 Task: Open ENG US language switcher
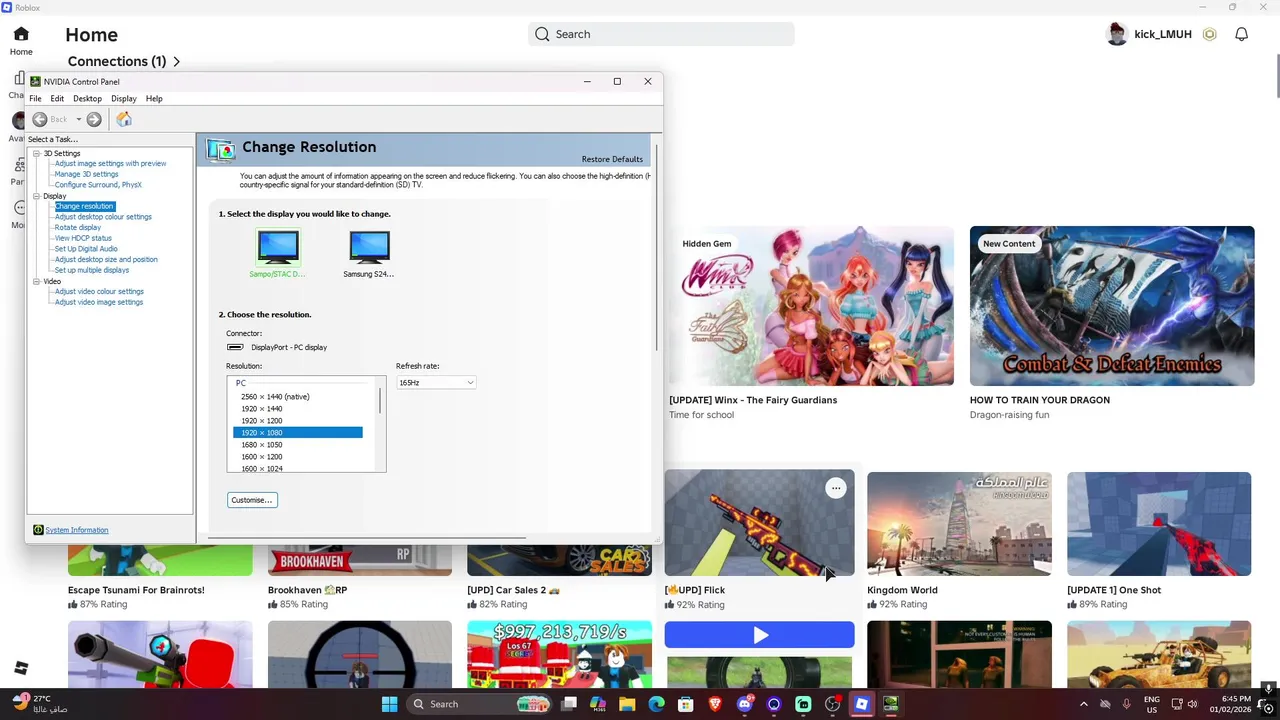[x=1152, y=704]
